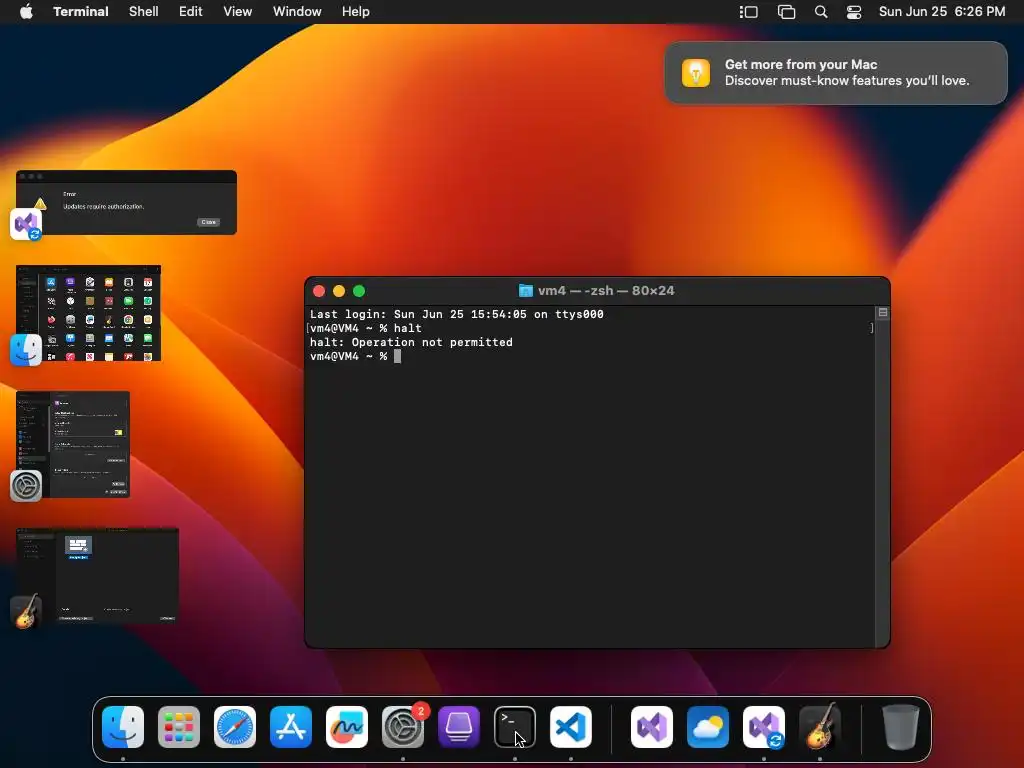Open Apple Configurator purple Dock icon

tap(458, 727)
